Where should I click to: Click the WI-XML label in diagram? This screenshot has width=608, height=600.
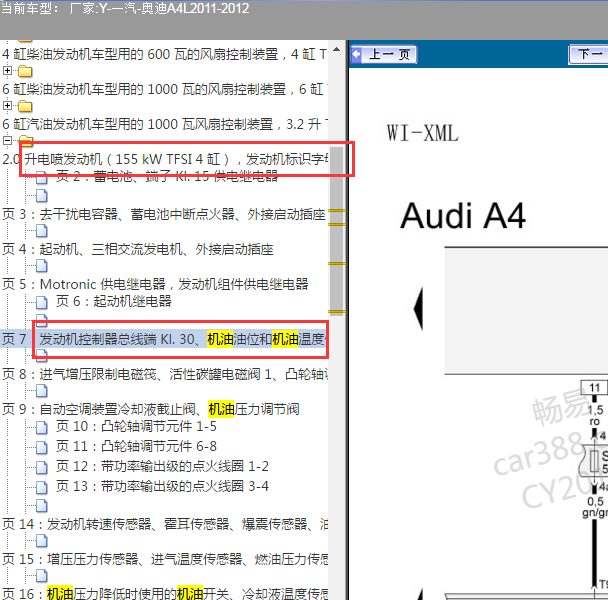click(423, 133)
